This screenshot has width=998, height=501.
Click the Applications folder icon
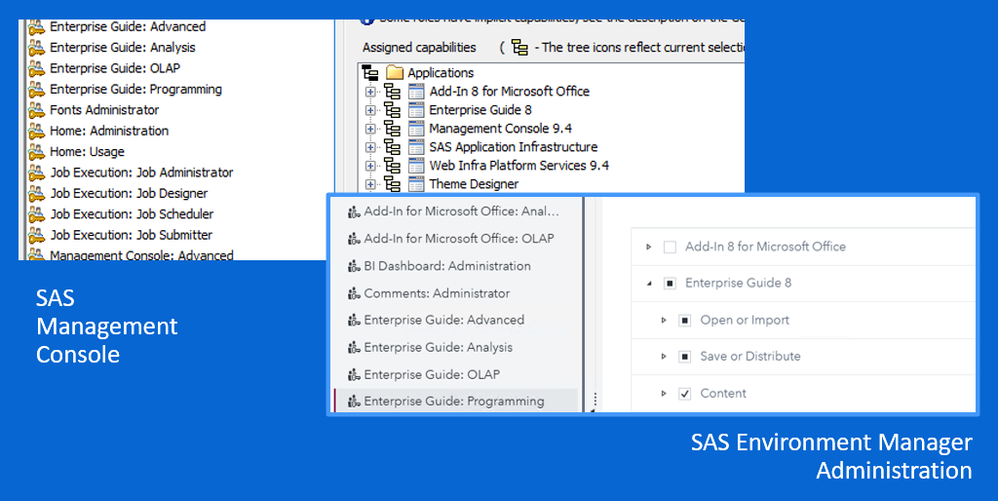coord(395,72)
